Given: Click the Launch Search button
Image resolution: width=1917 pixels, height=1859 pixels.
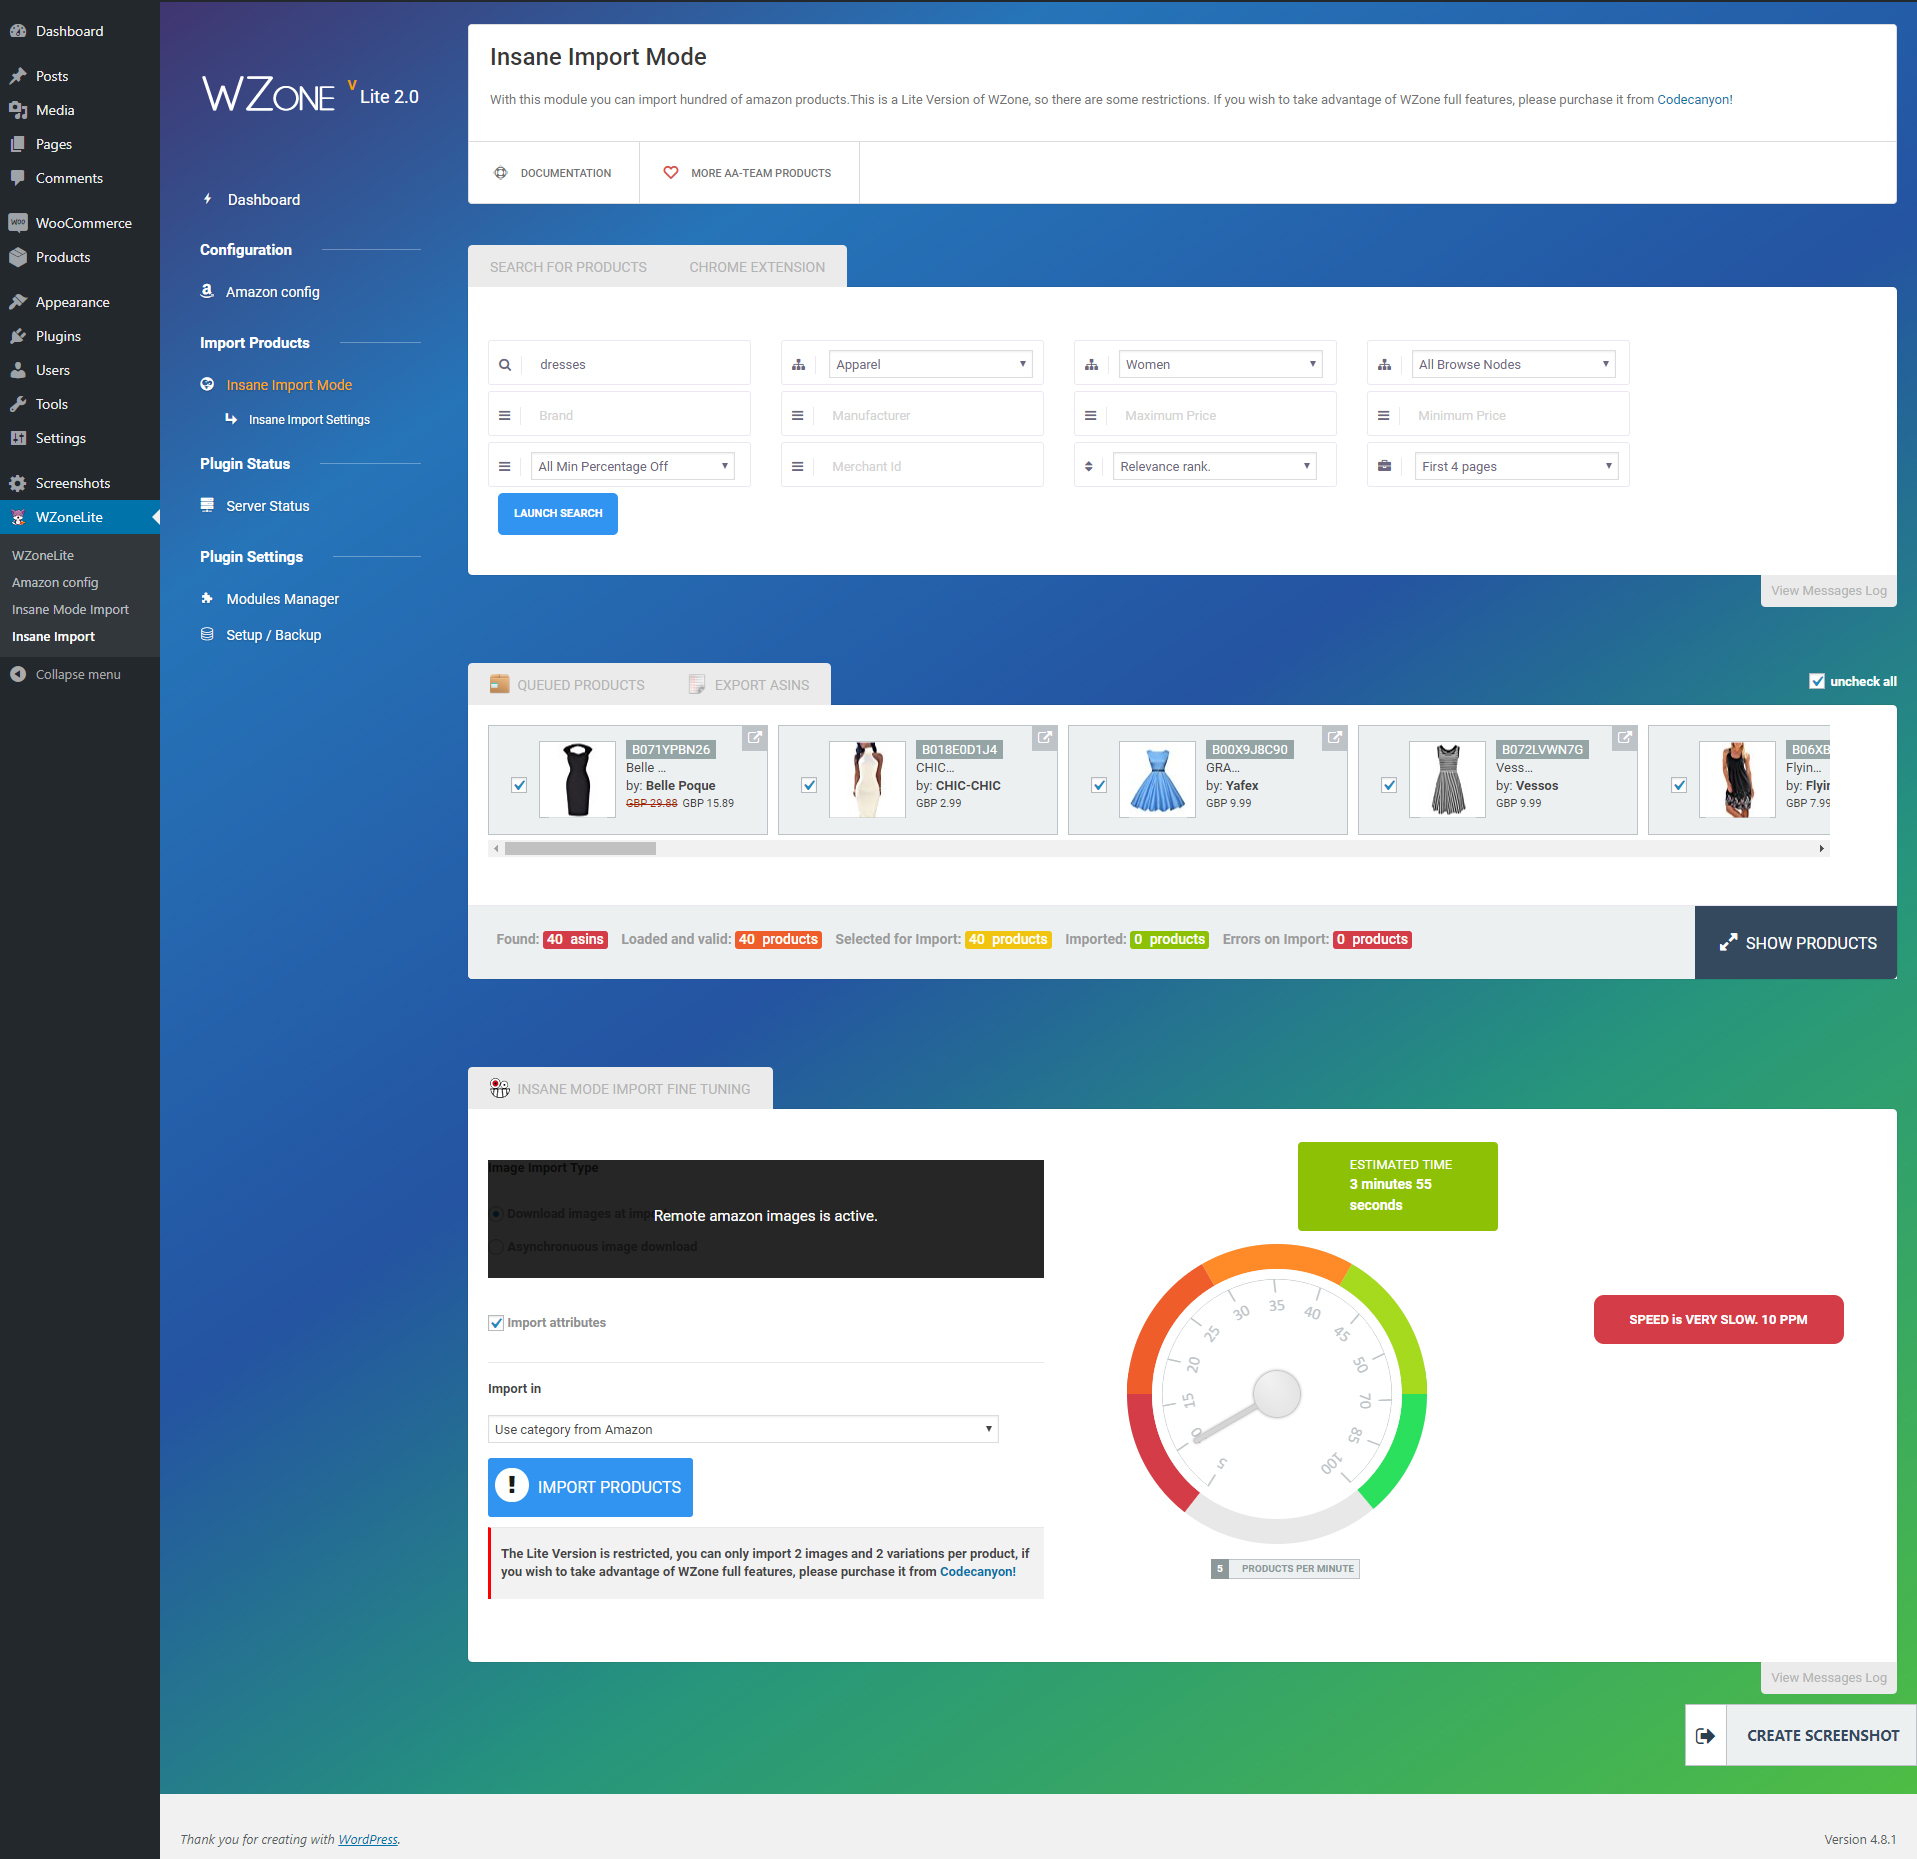Looking at the screenshot, I should pos(558,514).
